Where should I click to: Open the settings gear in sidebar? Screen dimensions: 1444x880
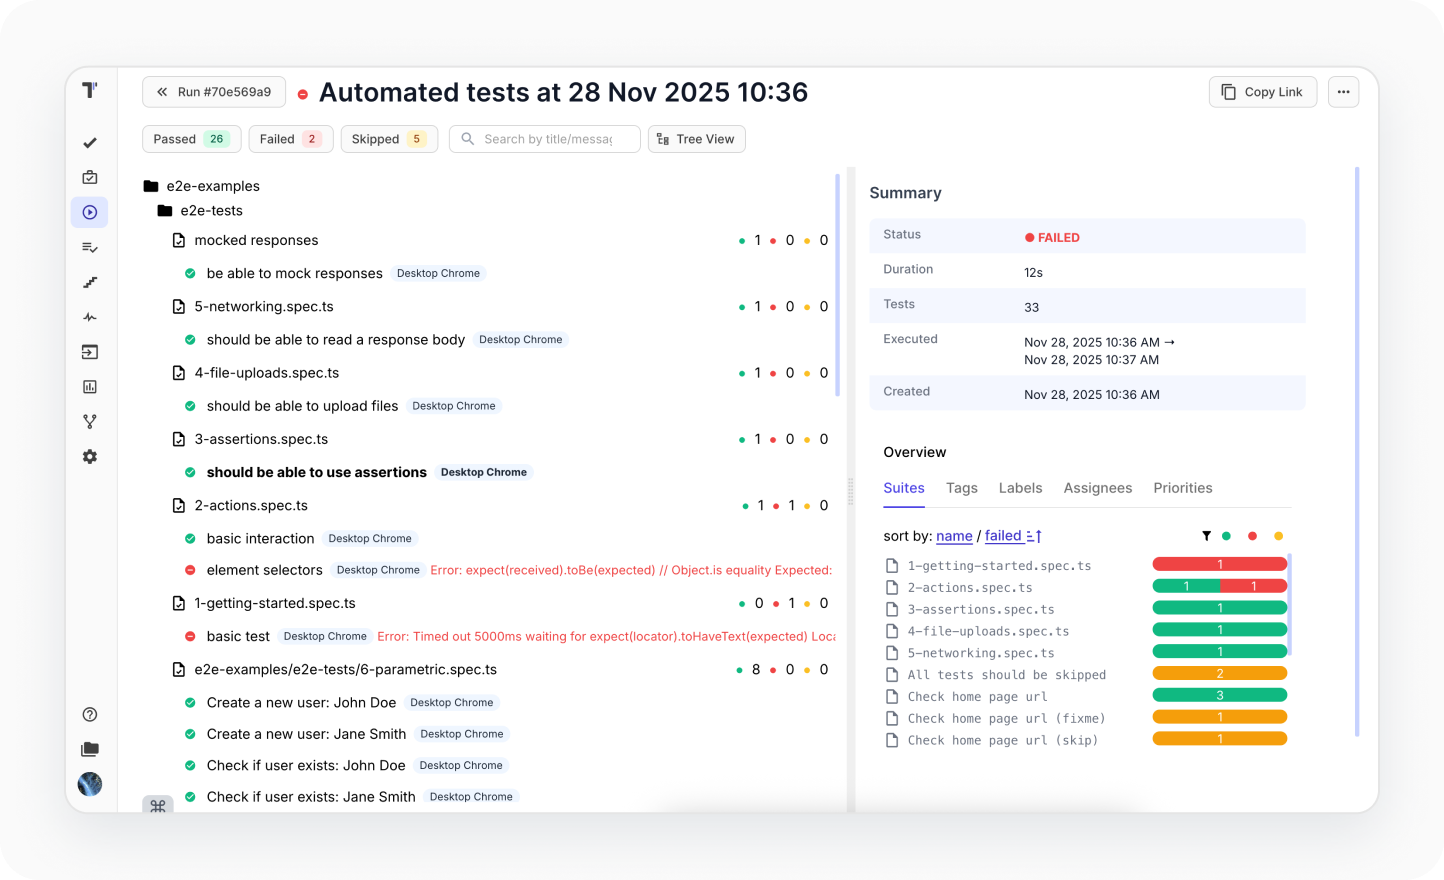[90, 456]
